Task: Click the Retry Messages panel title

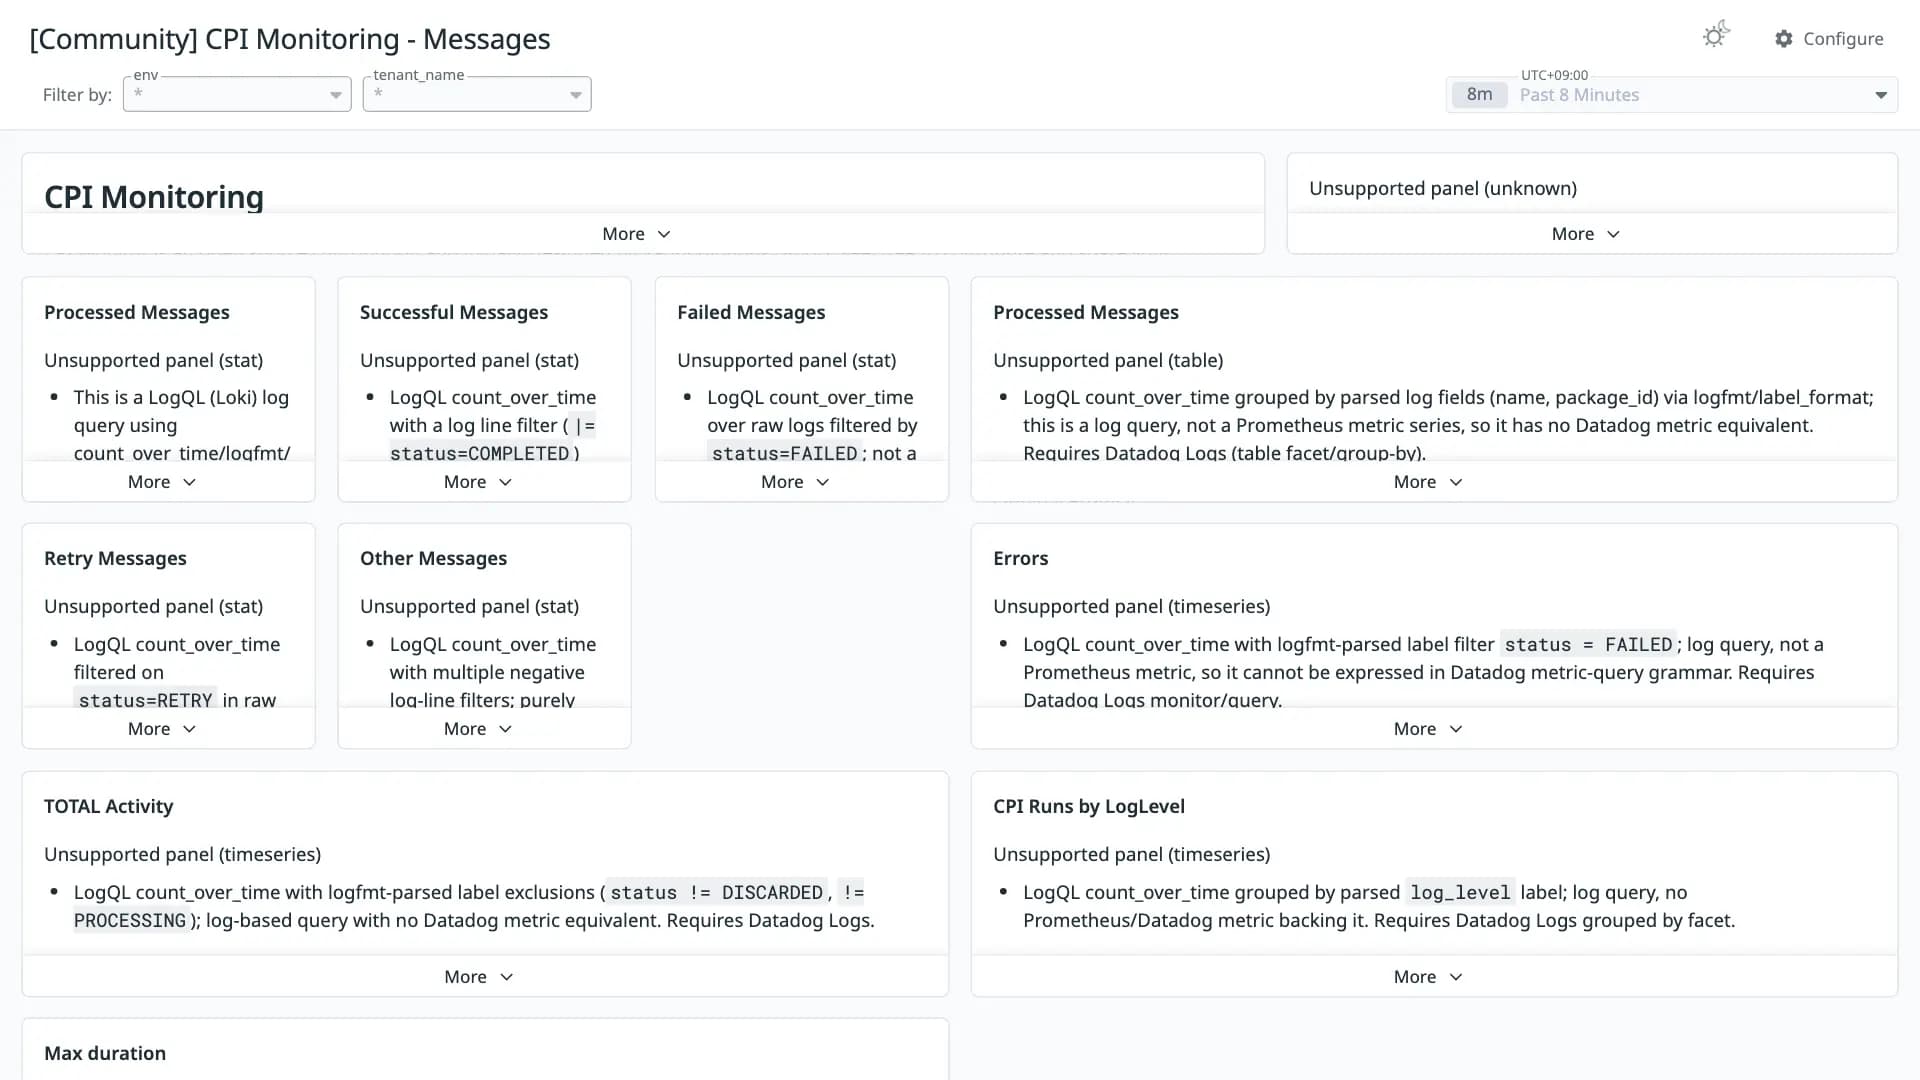Action: [x=115, y=558]
